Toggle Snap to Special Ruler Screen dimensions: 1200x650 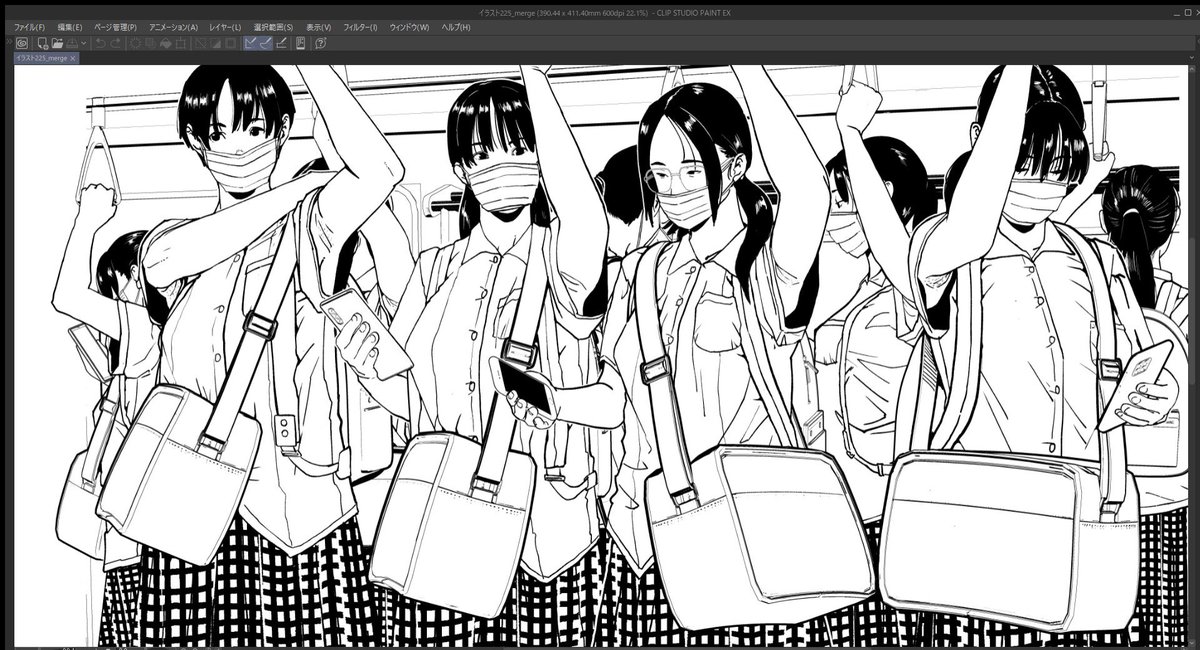[x=266, y=43]
